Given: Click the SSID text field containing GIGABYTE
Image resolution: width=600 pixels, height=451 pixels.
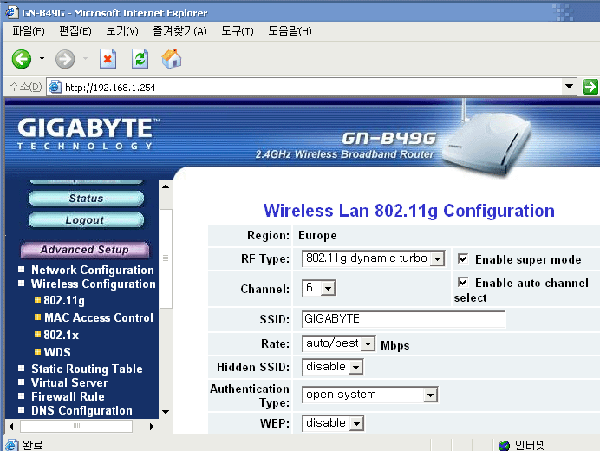Looking at the screenshot, I should point(404,319).
